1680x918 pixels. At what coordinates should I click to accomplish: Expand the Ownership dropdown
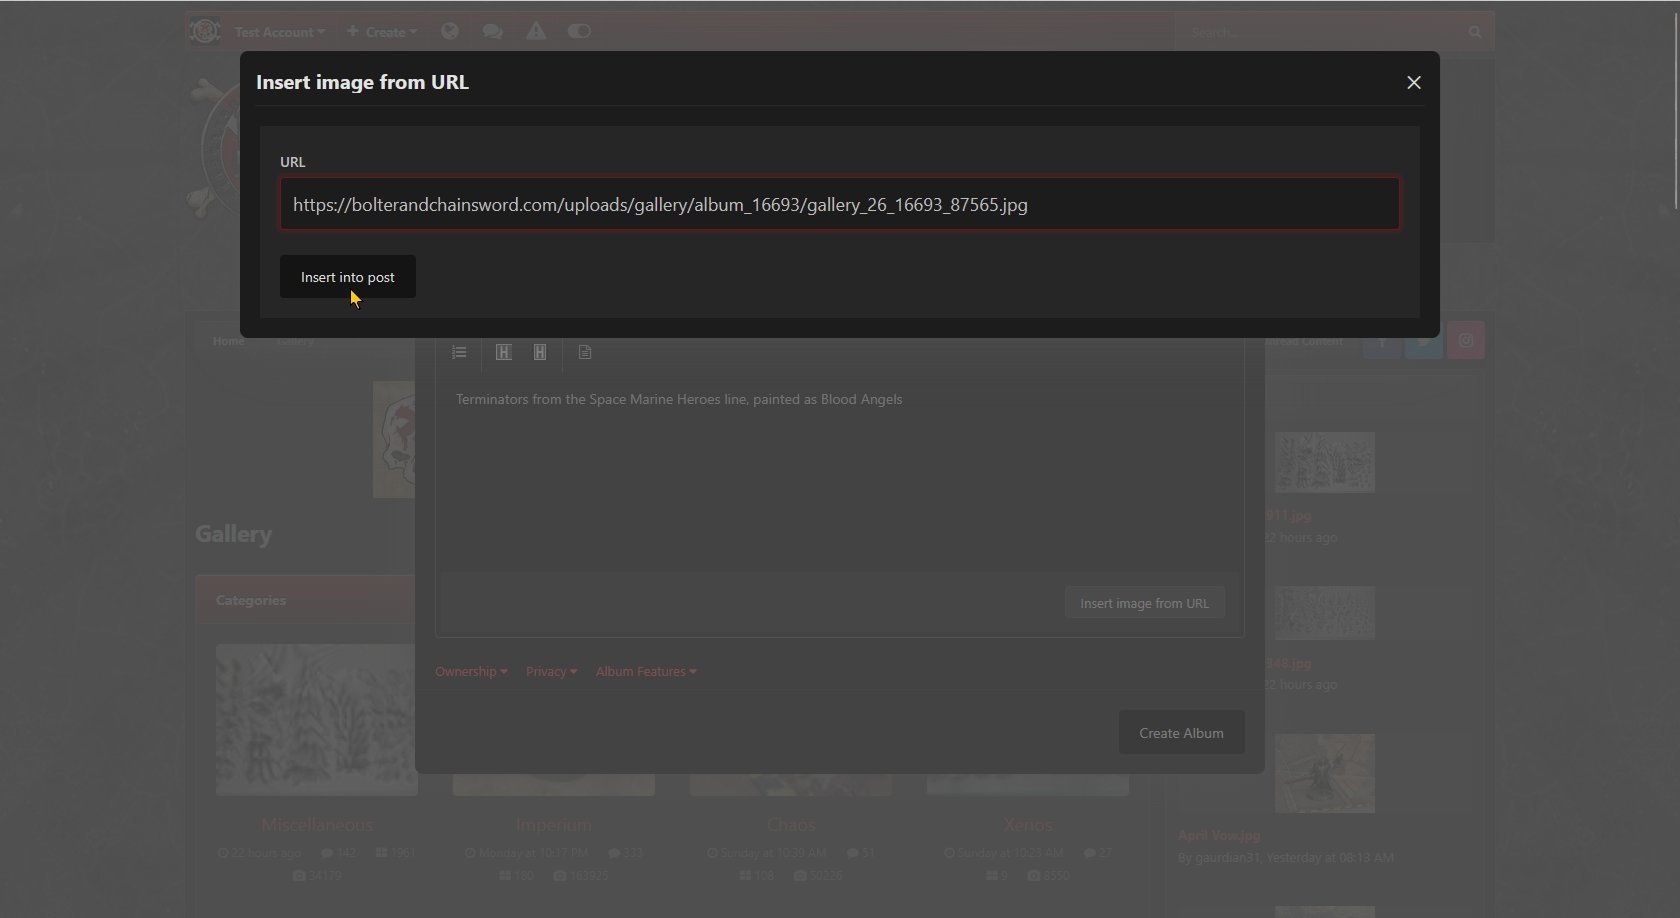[x=471, y=671]
